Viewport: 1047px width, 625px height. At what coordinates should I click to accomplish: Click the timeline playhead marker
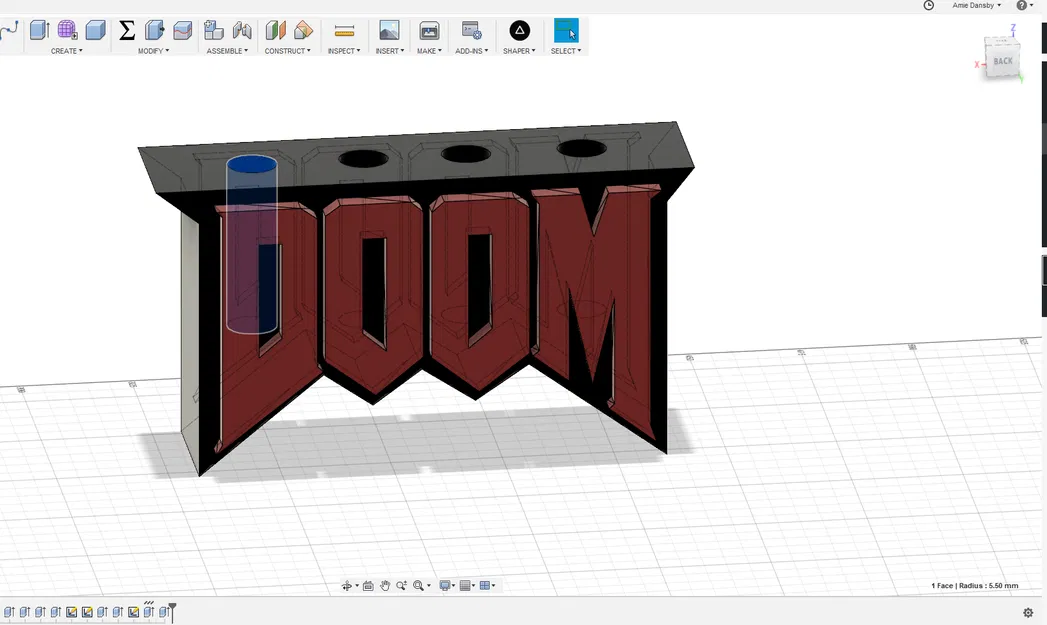point(172,610)
